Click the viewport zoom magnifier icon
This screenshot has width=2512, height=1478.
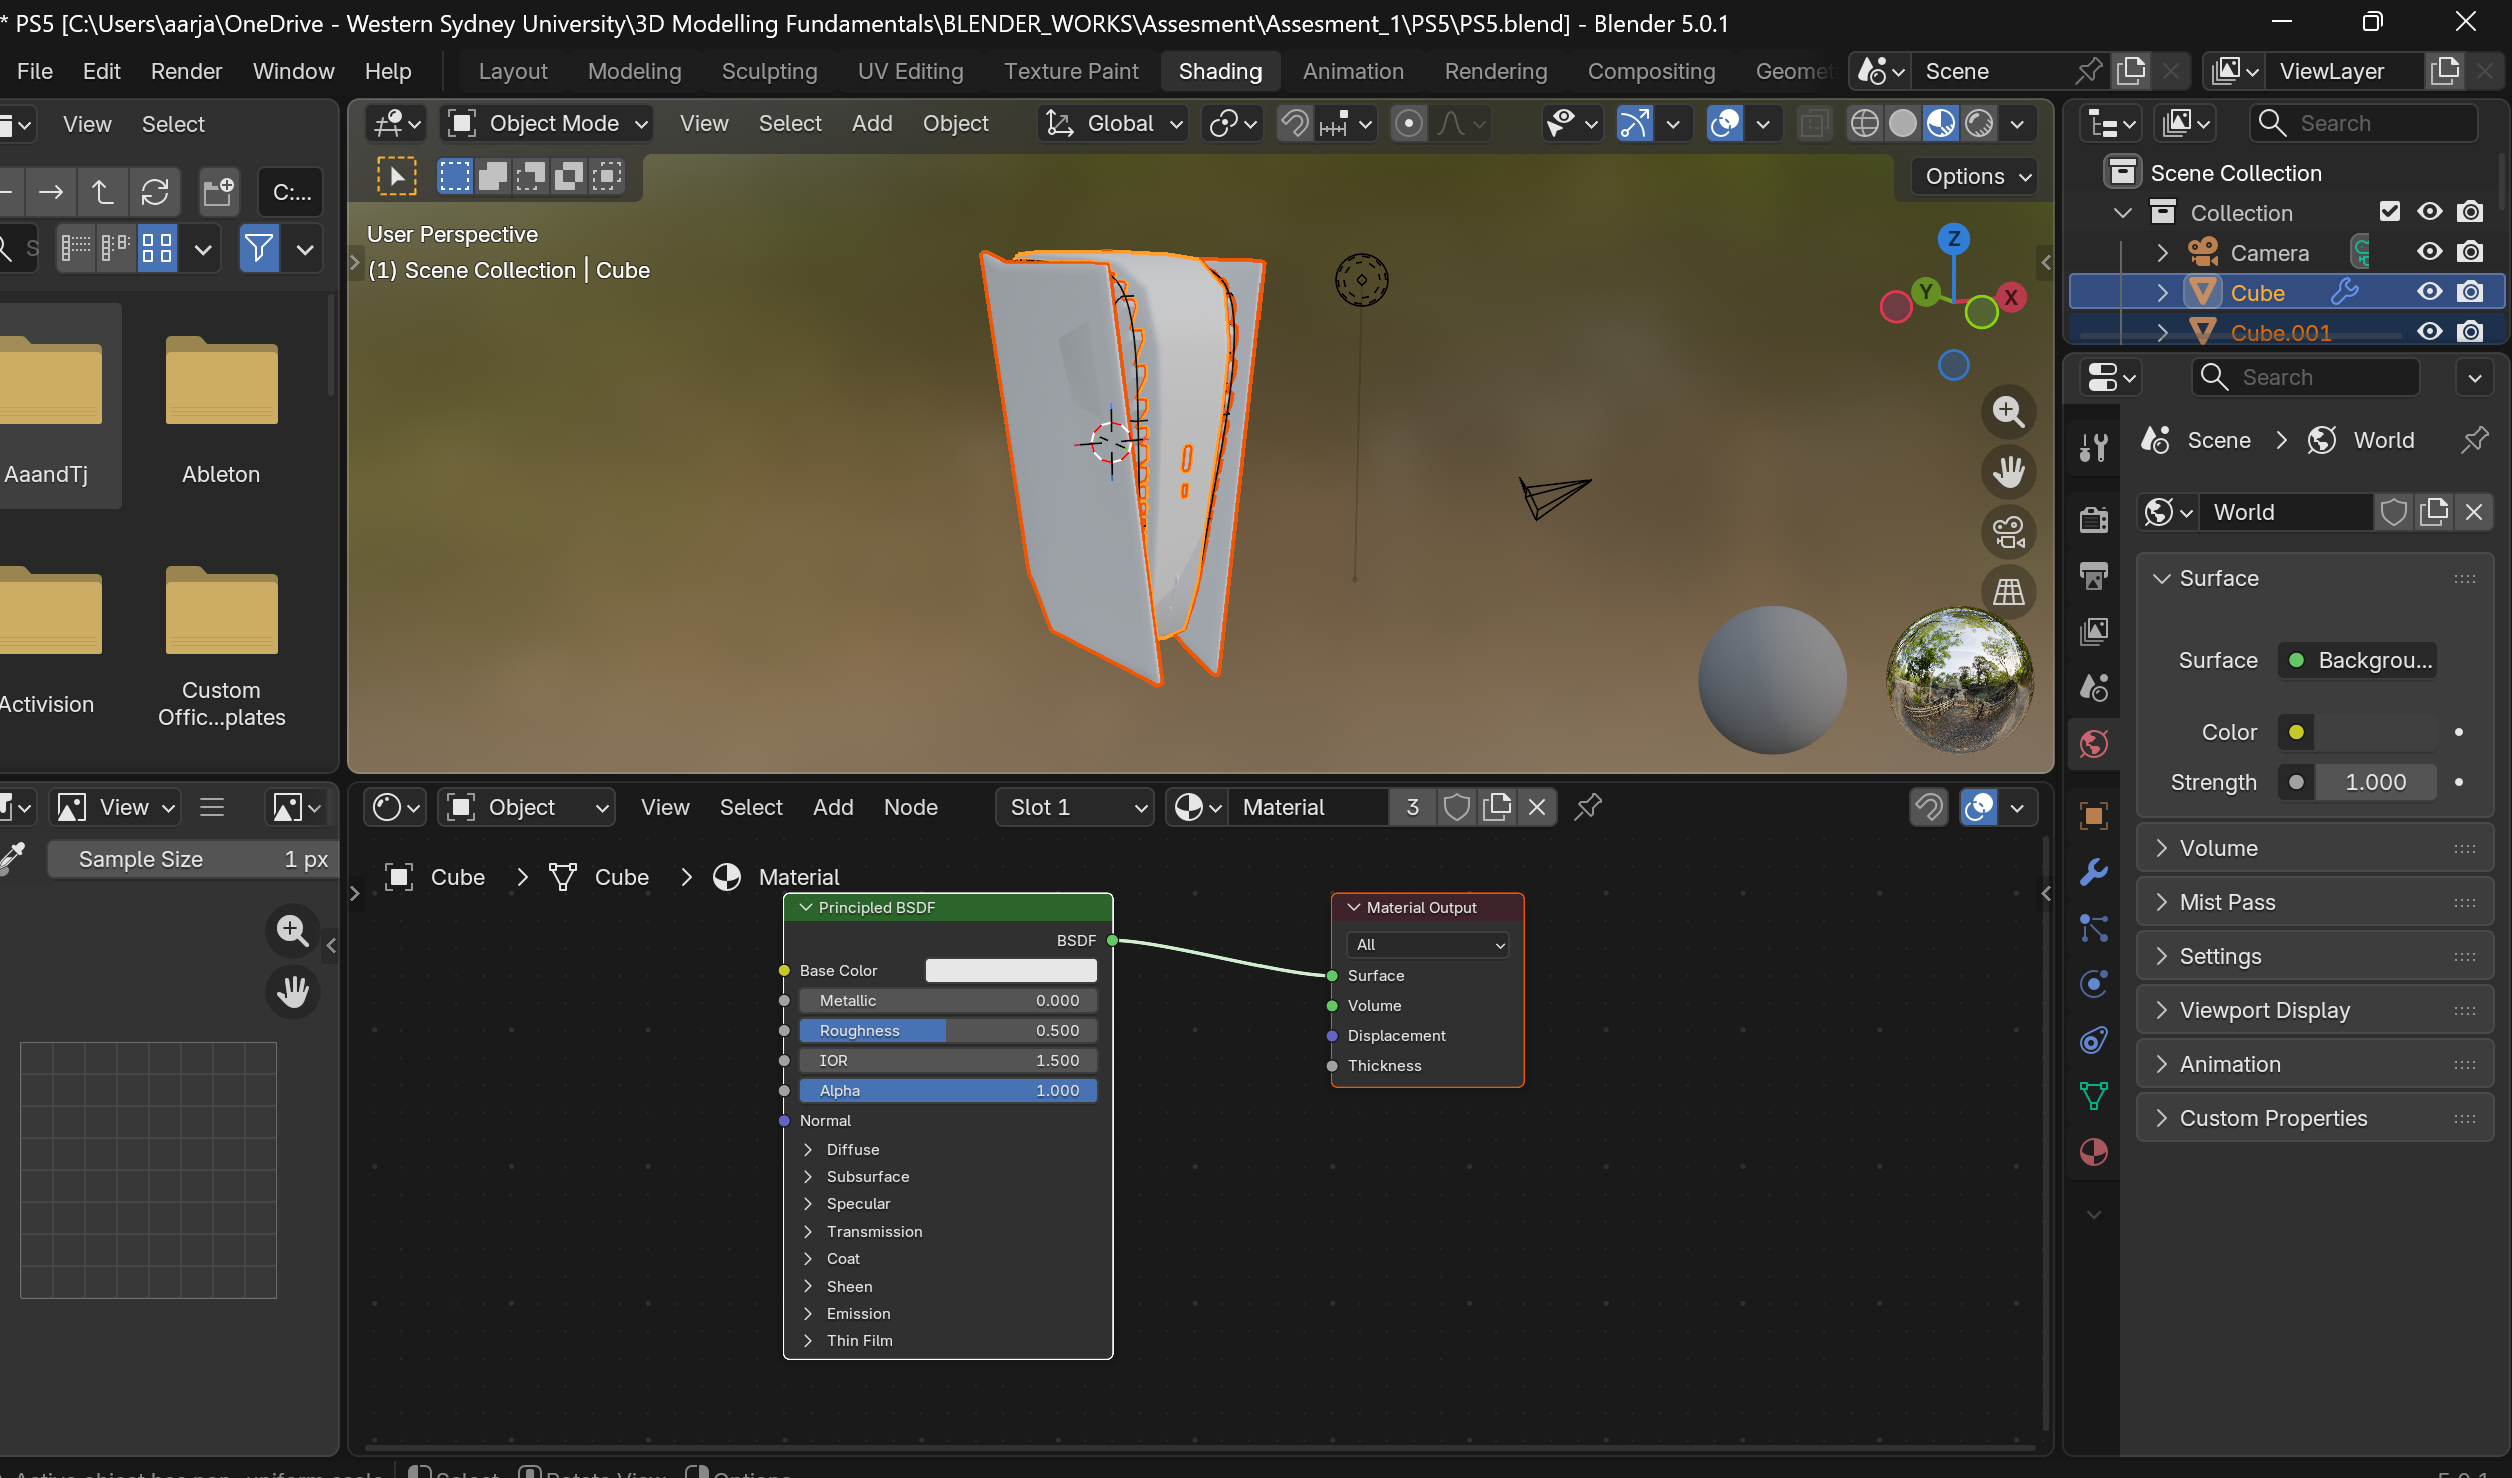pos(2008,411)
